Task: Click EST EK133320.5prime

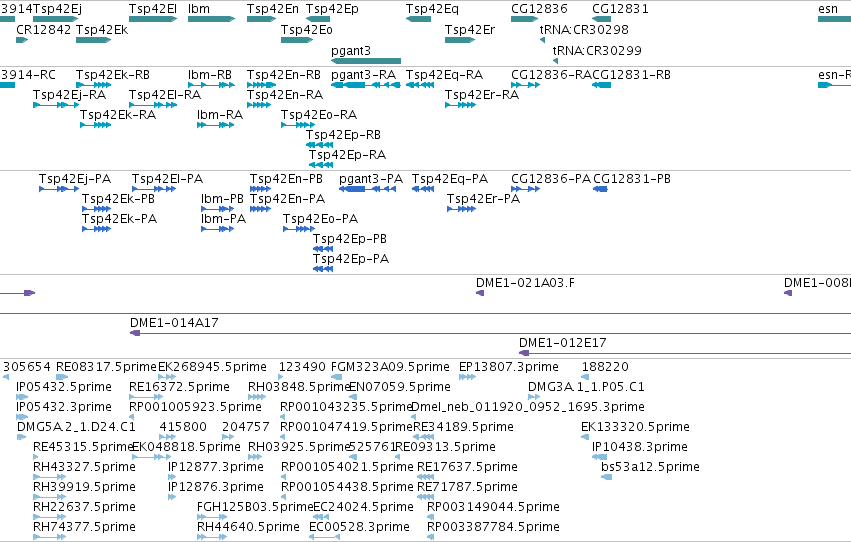Action: pyautogui.click(x=584, y=437)
